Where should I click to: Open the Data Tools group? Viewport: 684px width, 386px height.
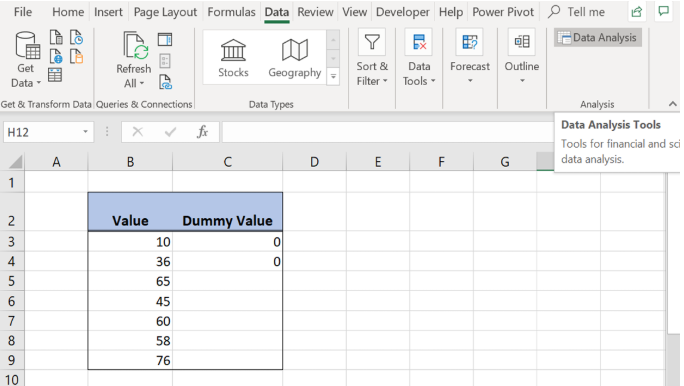[419, 58]
